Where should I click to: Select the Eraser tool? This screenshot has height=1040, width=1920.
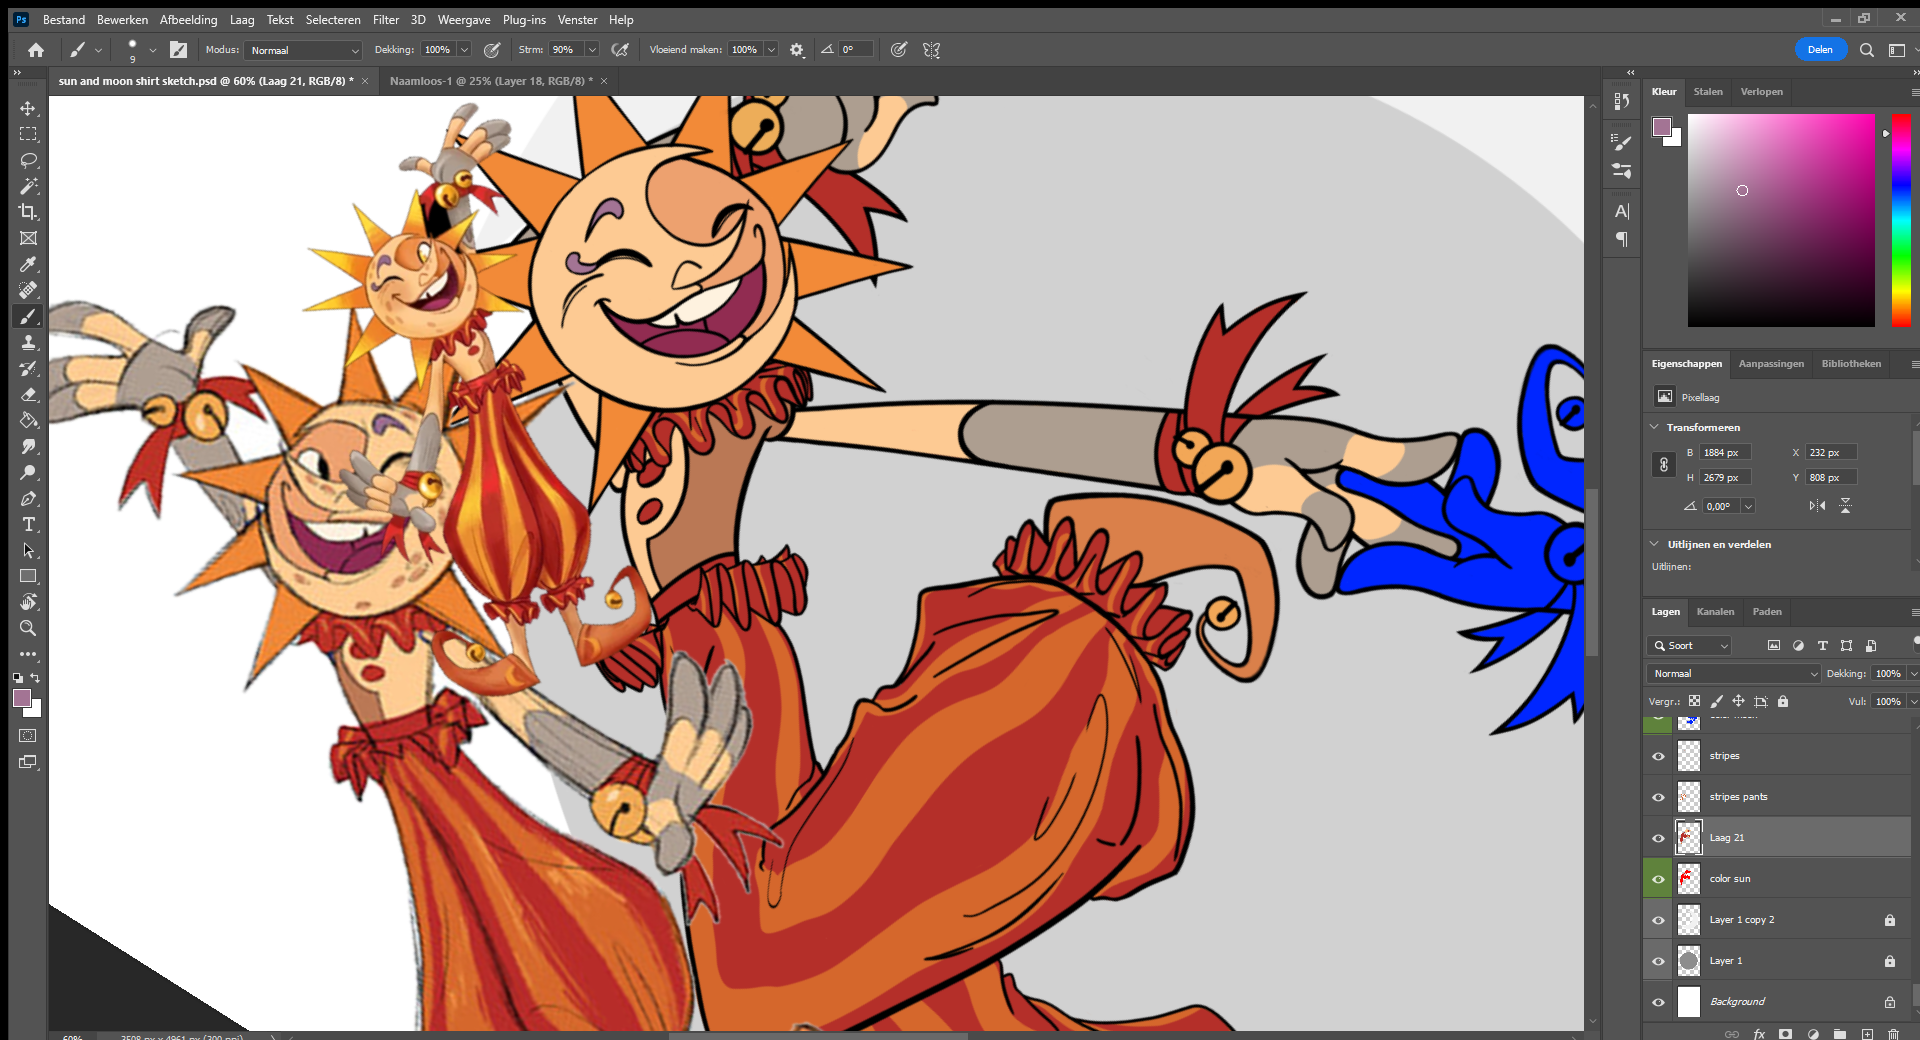coord(28,394)
